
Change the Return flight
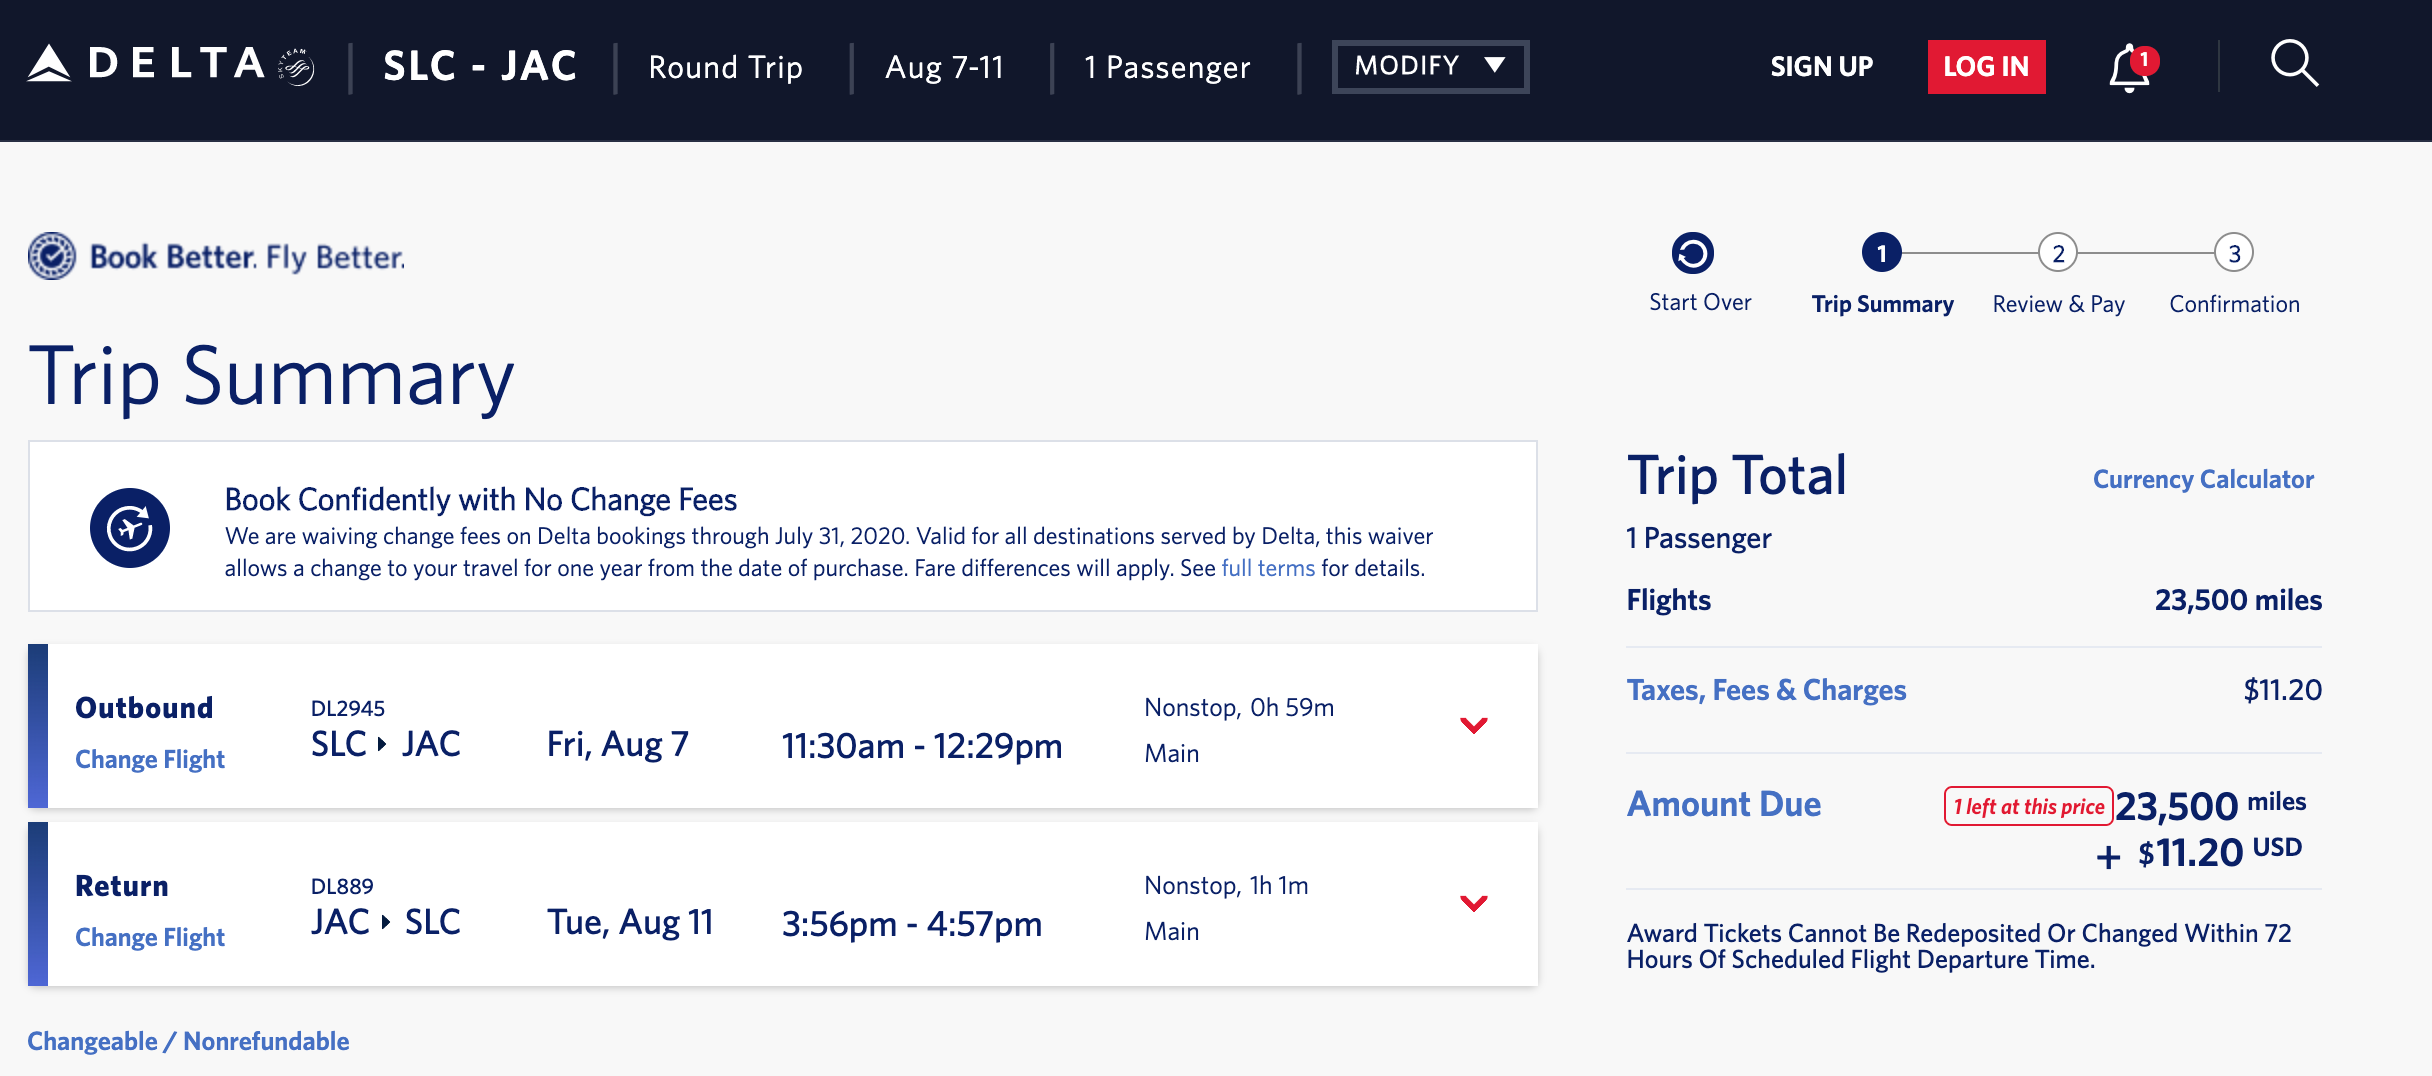click(150, 937)
